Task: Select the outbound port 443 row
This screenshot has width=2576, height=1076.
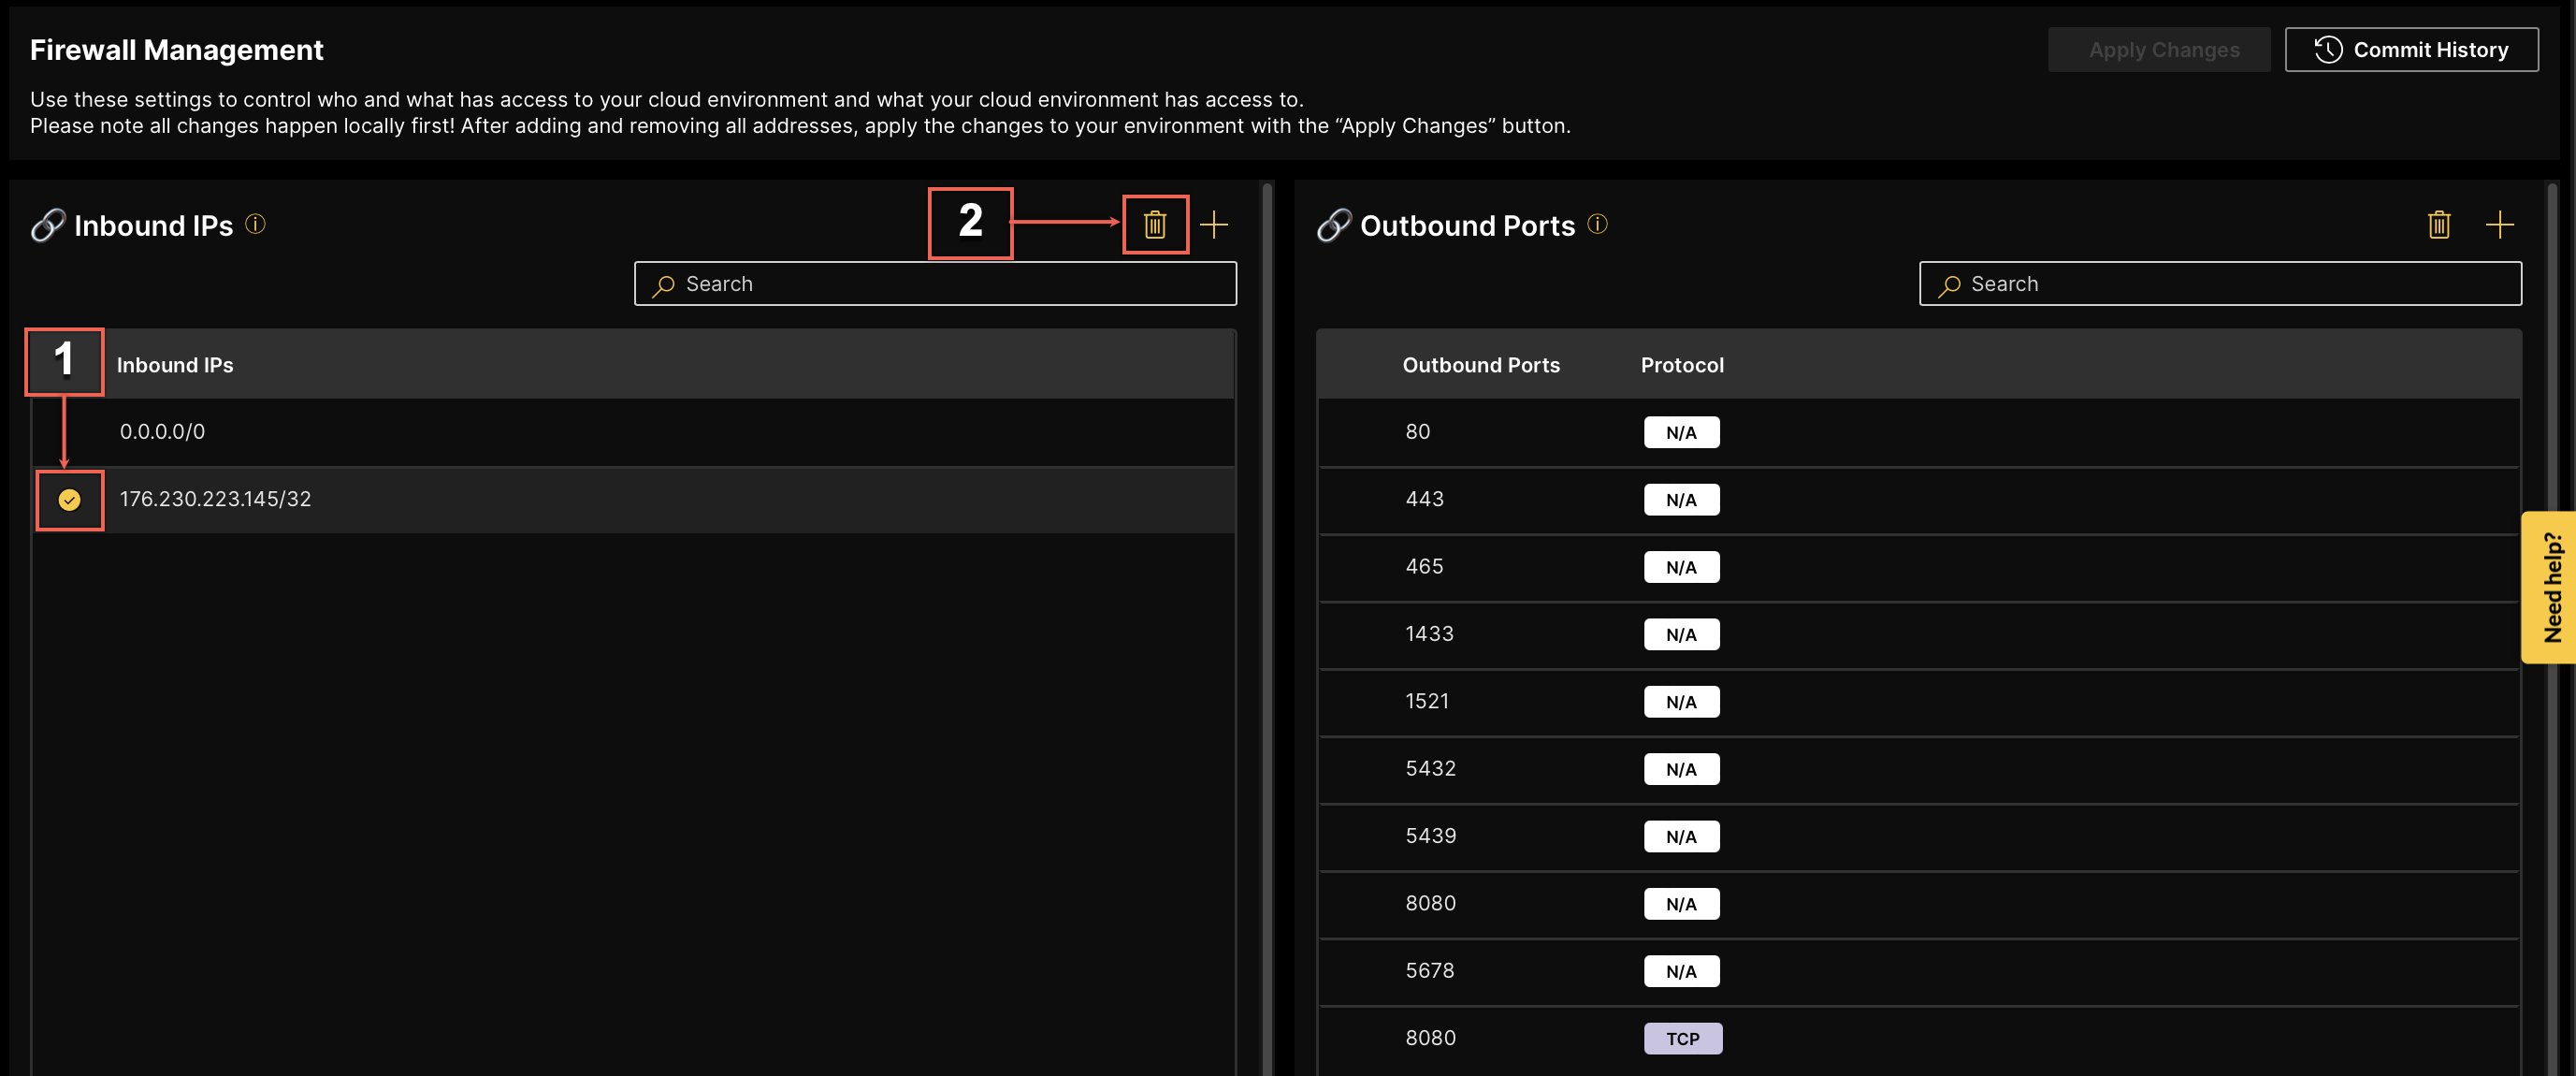Action: click(x=1424, y=499)
